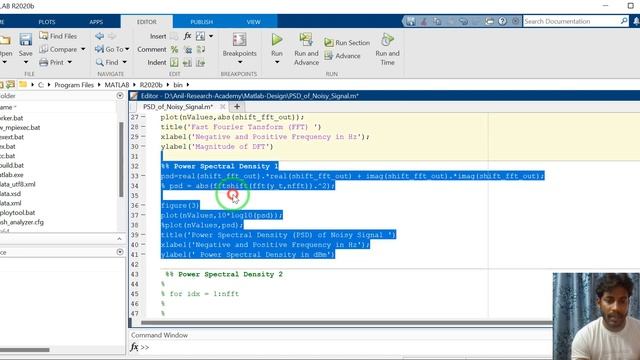The height and width of the screenshot is (360, 640).
Task: Select deploytool.bat in folder list
Action: tap(18, 213)
